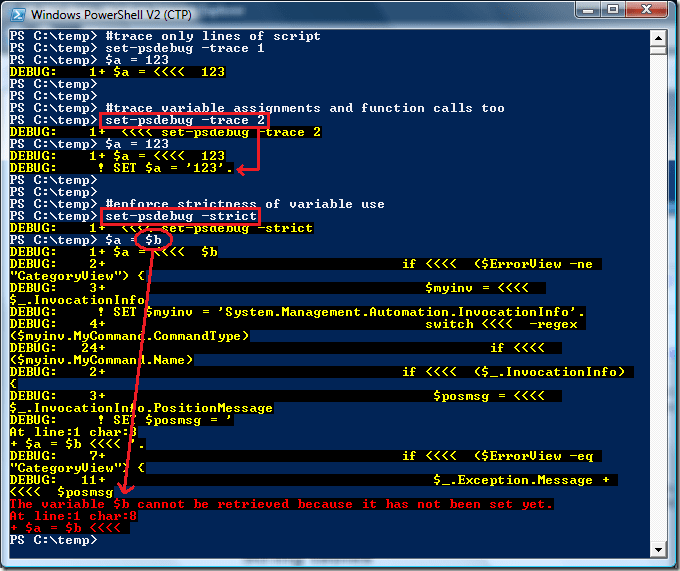Click the scrollbar down arrow
The height and width of the screenshot is (571, 680).
click(x=658, y=549)
